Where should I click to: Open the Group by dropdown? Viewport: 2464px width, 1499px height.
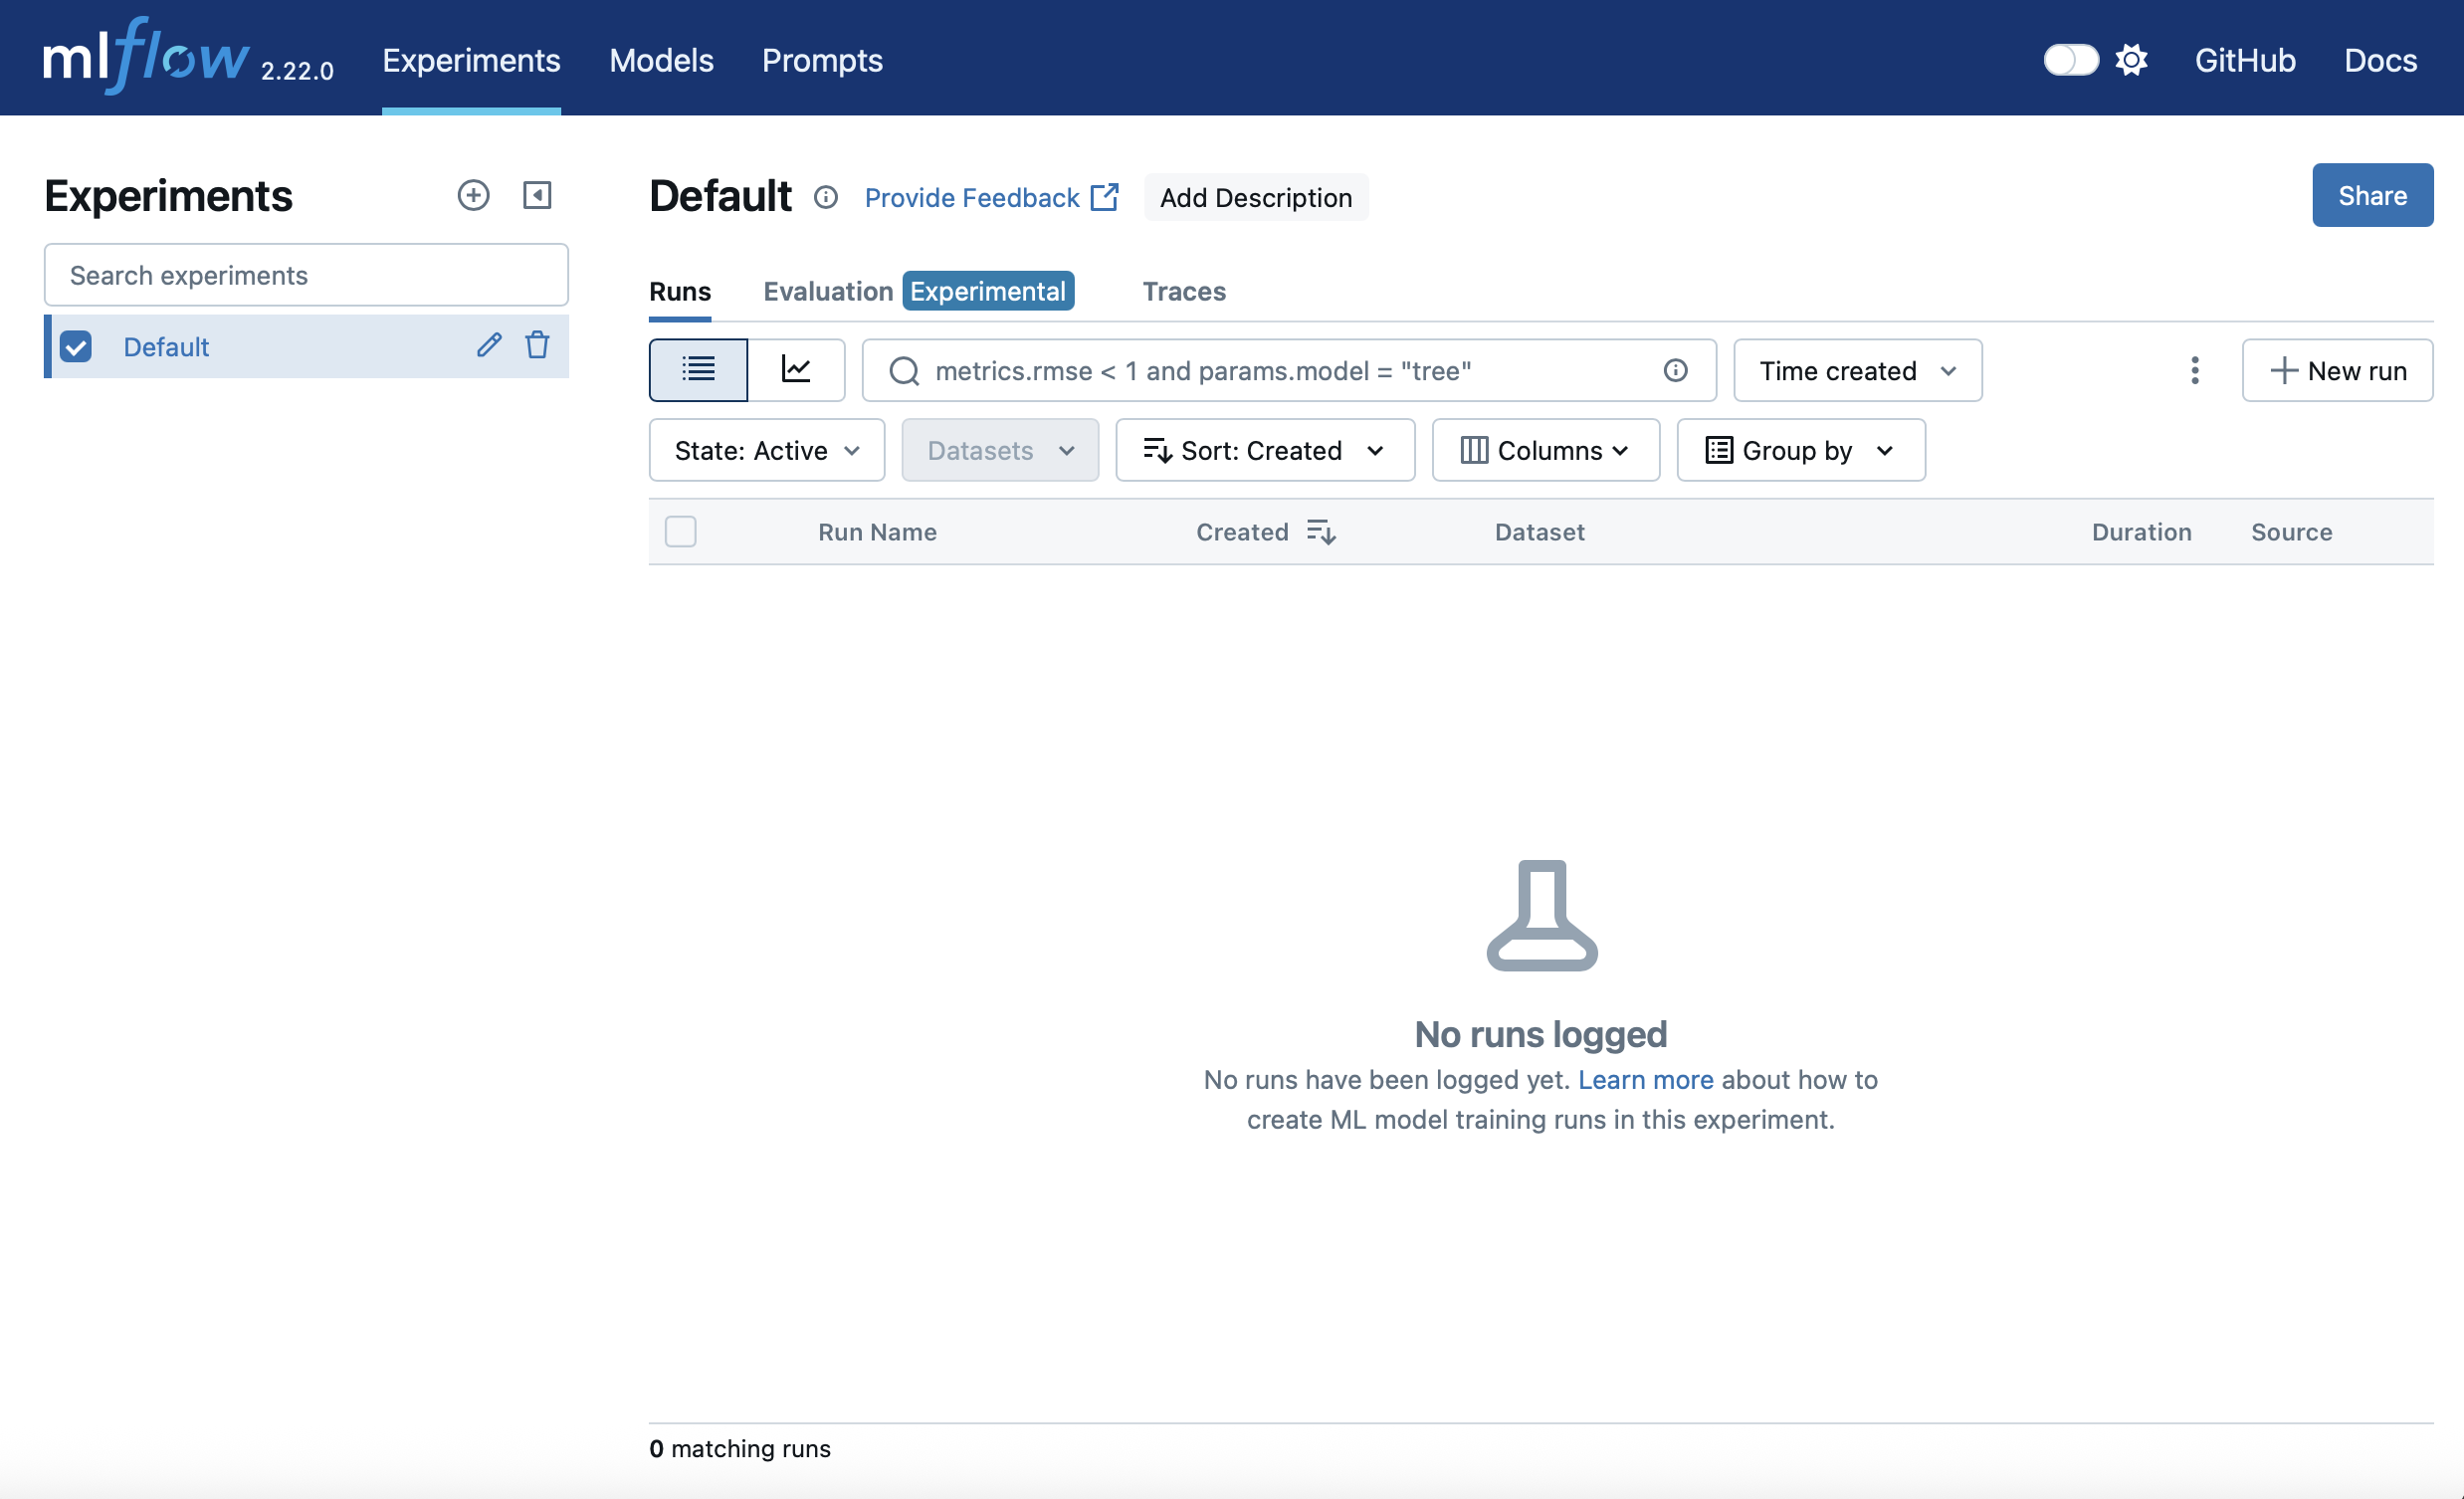pyautogui.click(x=1800, y=450)
